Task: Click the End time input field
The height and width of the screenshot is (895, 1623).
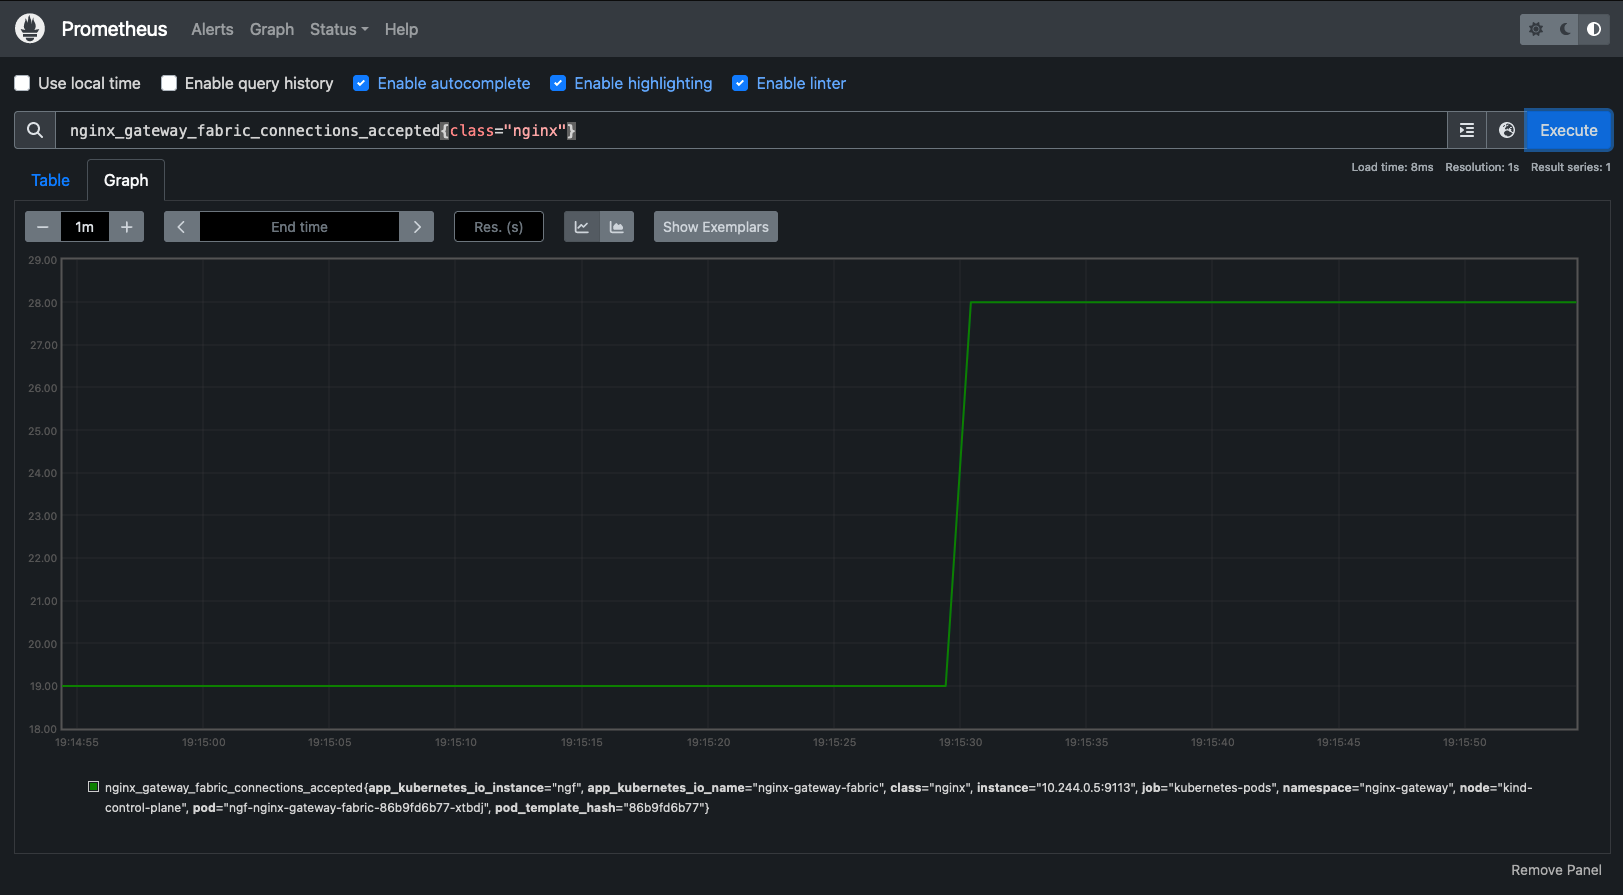Action: pyautogui.click(x=299, y=227)
